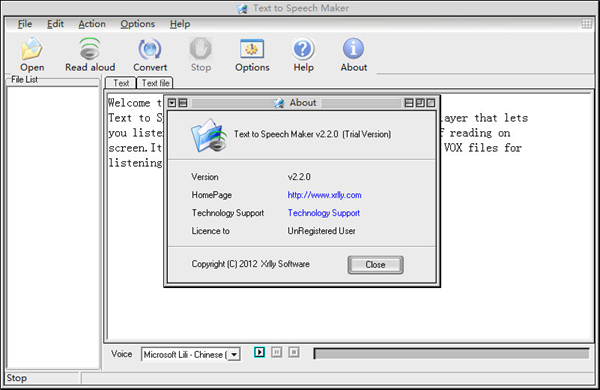Click the v2.2.0 version value
Viewport: 600px width, 390px height.
pyautogui.click(x=299, y=177)
